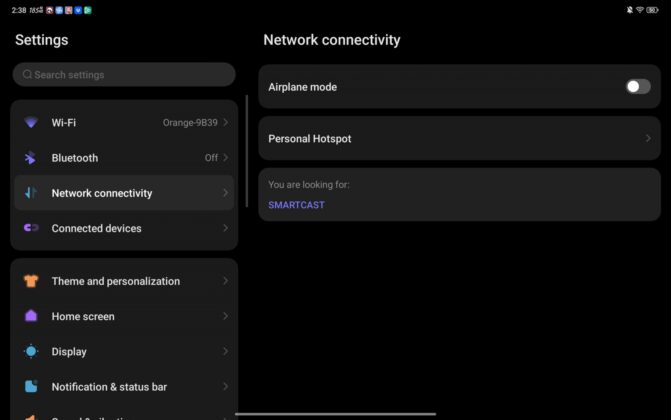Tap the Wi-Fi icon in settings list

[x=31, y=122]
